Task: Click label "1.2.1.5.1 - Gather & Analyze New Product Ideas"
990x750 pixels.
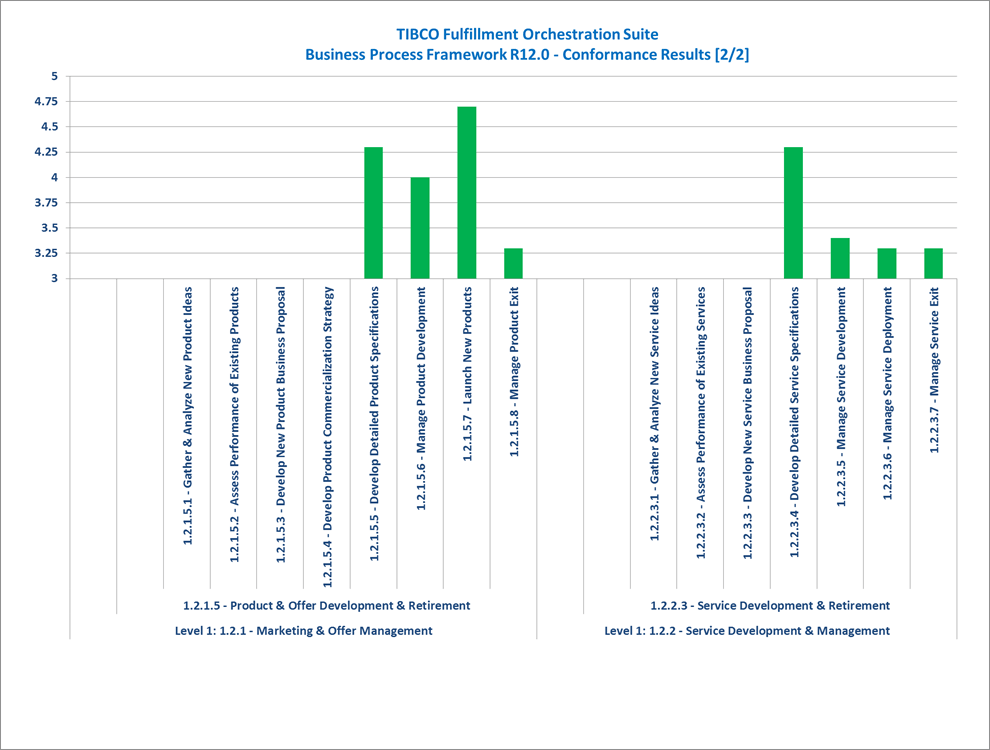Action: tap(188, 415)
